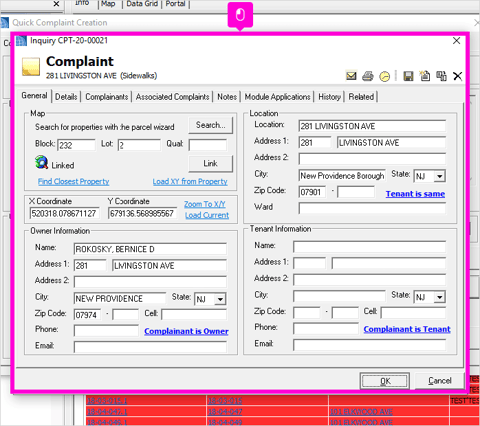Switch to the Details tab
Image resolution: width=480 pixels, height=426 pixels.
click(66, 97)
